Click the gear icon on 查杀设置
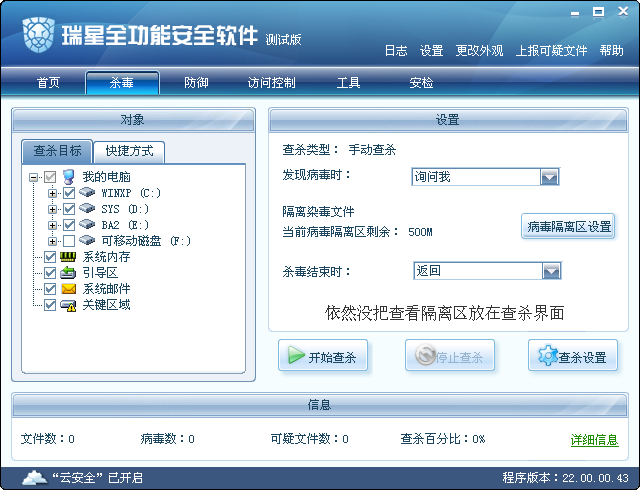The image size is (640, 490). 547,355
